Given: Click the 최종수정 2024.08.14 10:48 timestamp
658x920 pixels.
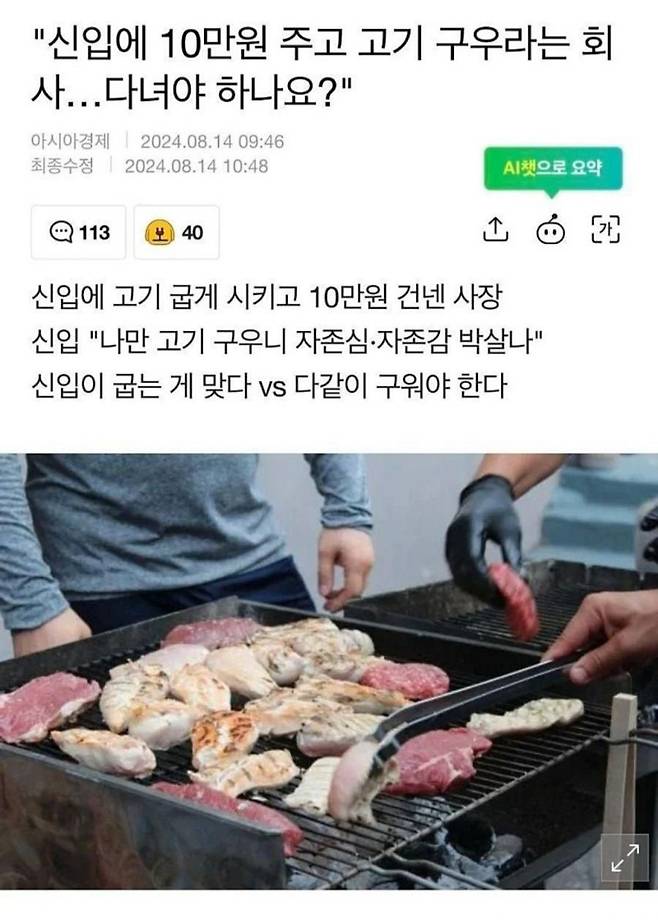Looking at the screenshot, I should (150, 166).
